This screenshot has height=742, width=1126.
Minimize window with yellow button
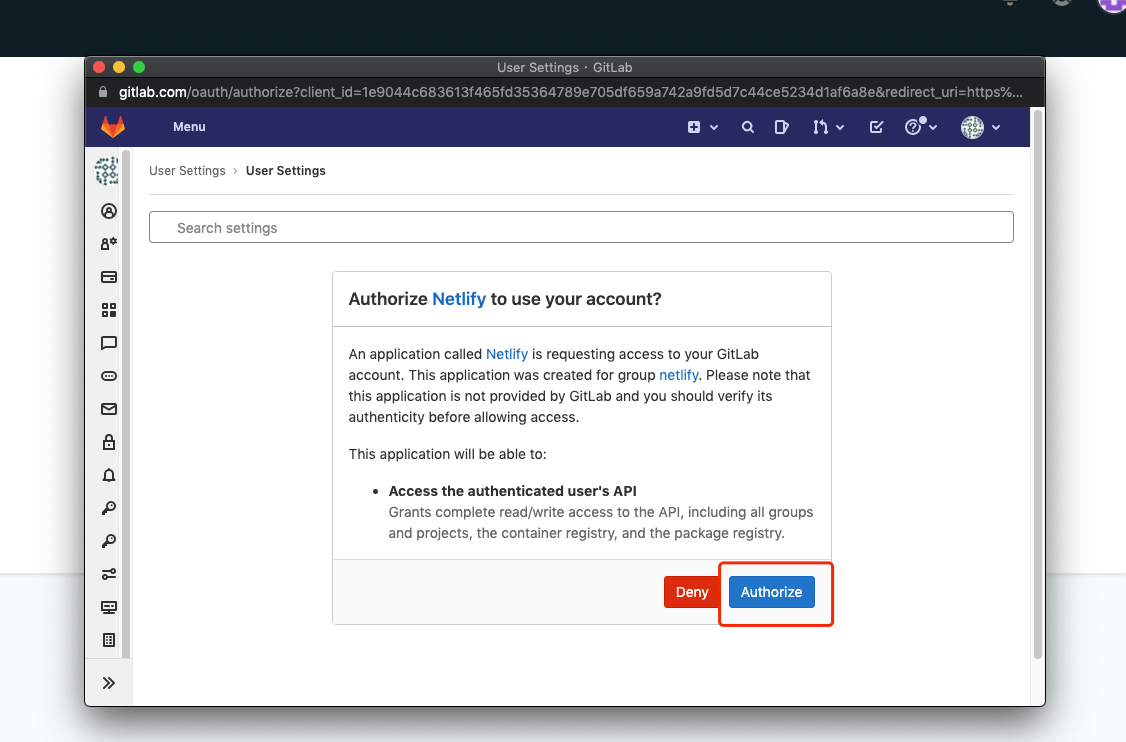click(119, 67)
